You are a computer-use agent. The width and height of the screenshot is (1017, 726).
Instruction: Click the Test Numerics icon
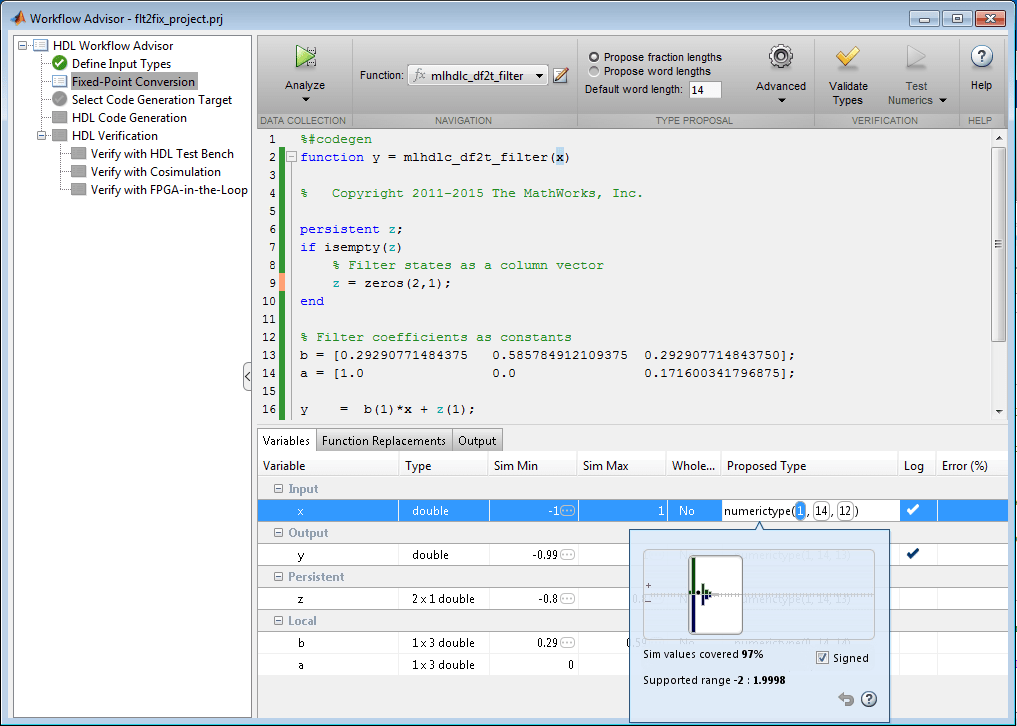click(x=916, y=57)
